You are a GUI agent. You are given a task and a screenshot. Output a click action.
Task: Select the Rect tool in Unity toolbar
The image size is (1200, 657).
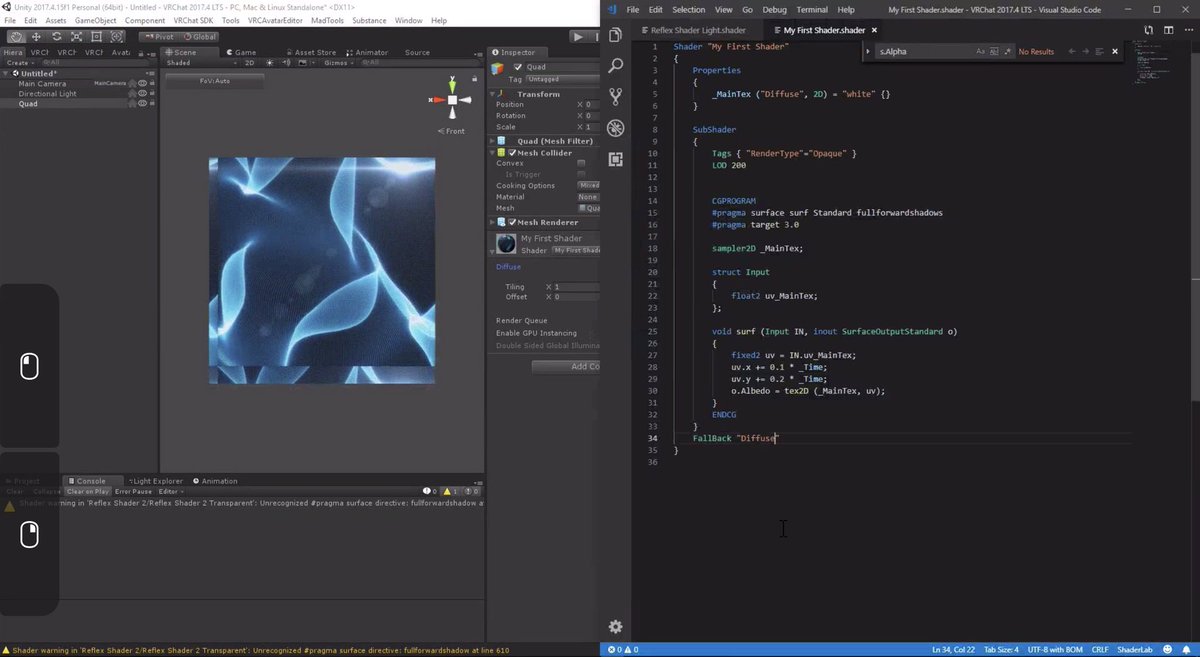click(x=98, y=37)
